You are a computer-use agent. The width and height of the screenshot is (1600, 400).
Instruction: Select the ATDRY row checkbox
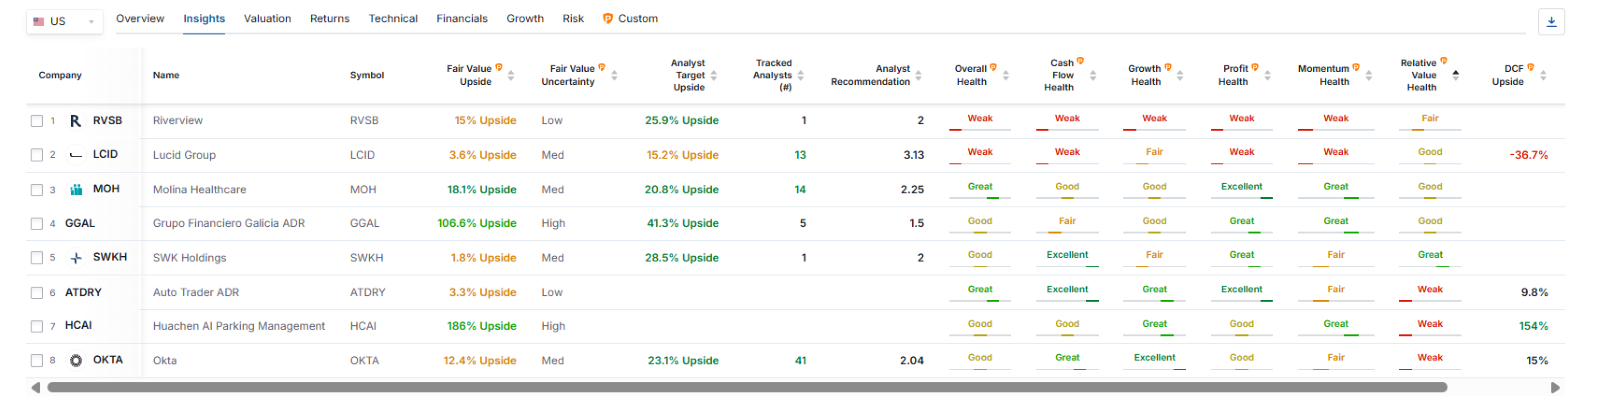37,293
